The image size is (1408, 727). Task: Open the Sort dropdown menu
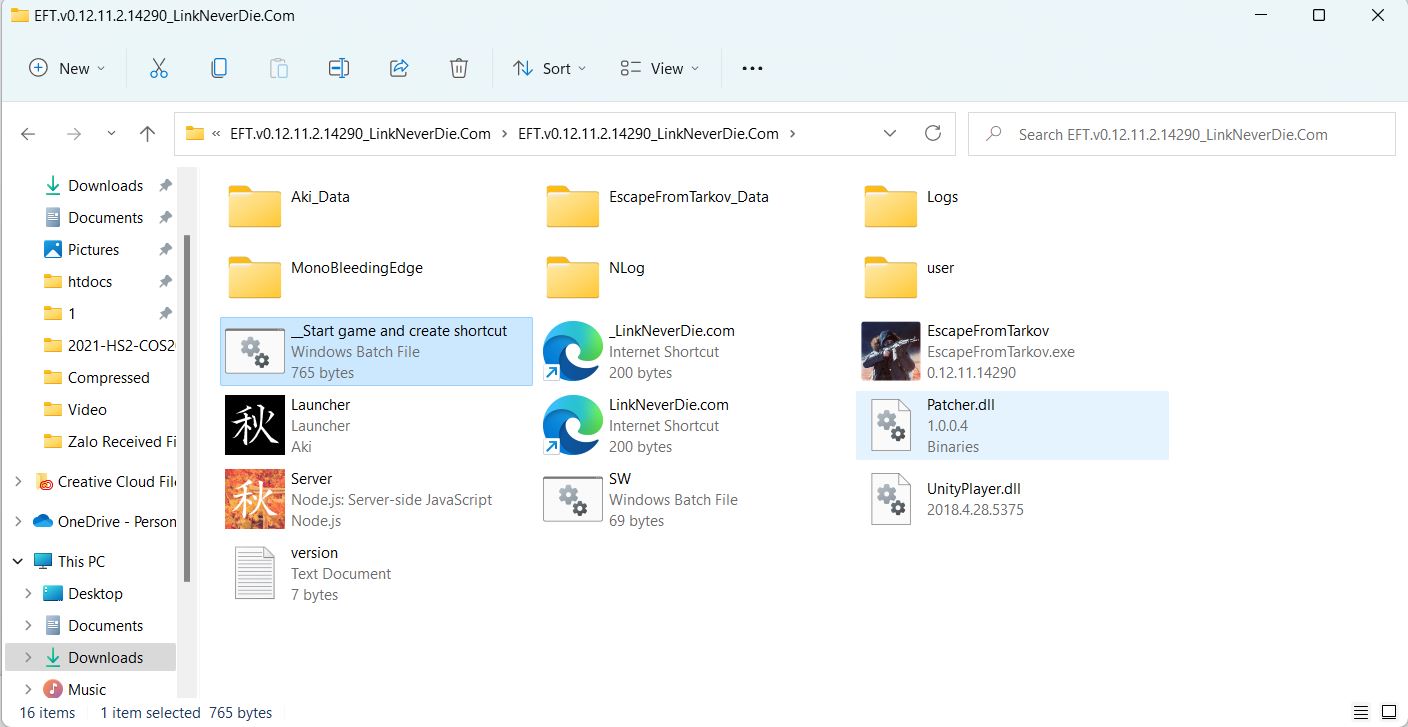pyautogui.click(x=549, y=68)
